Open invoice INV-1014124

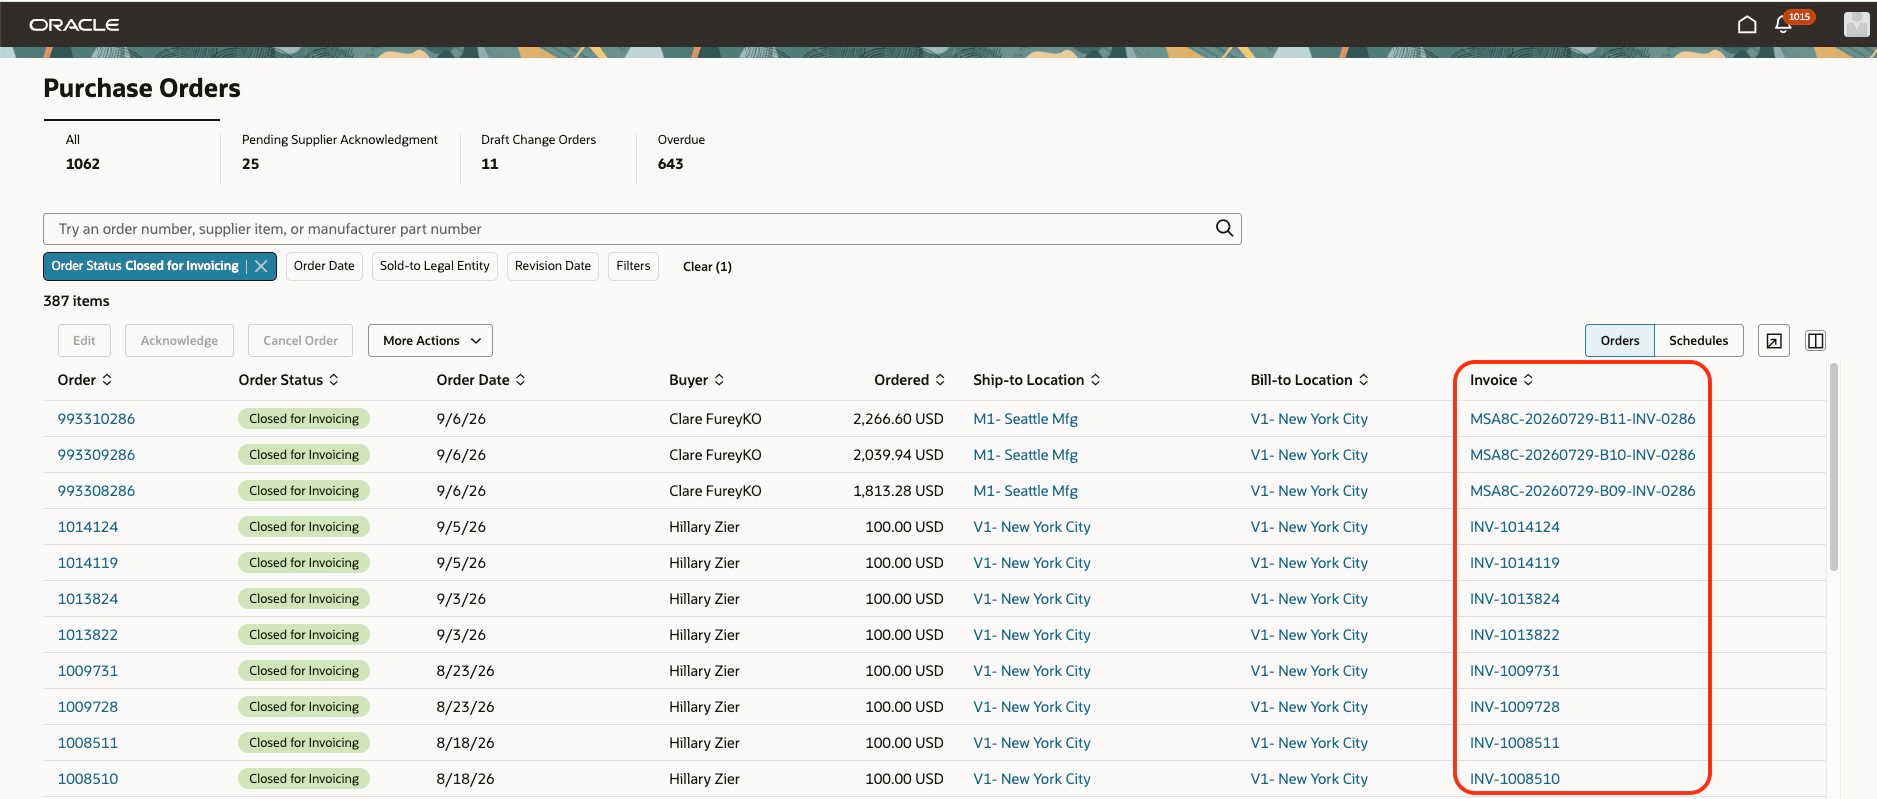click(1514, 527)
